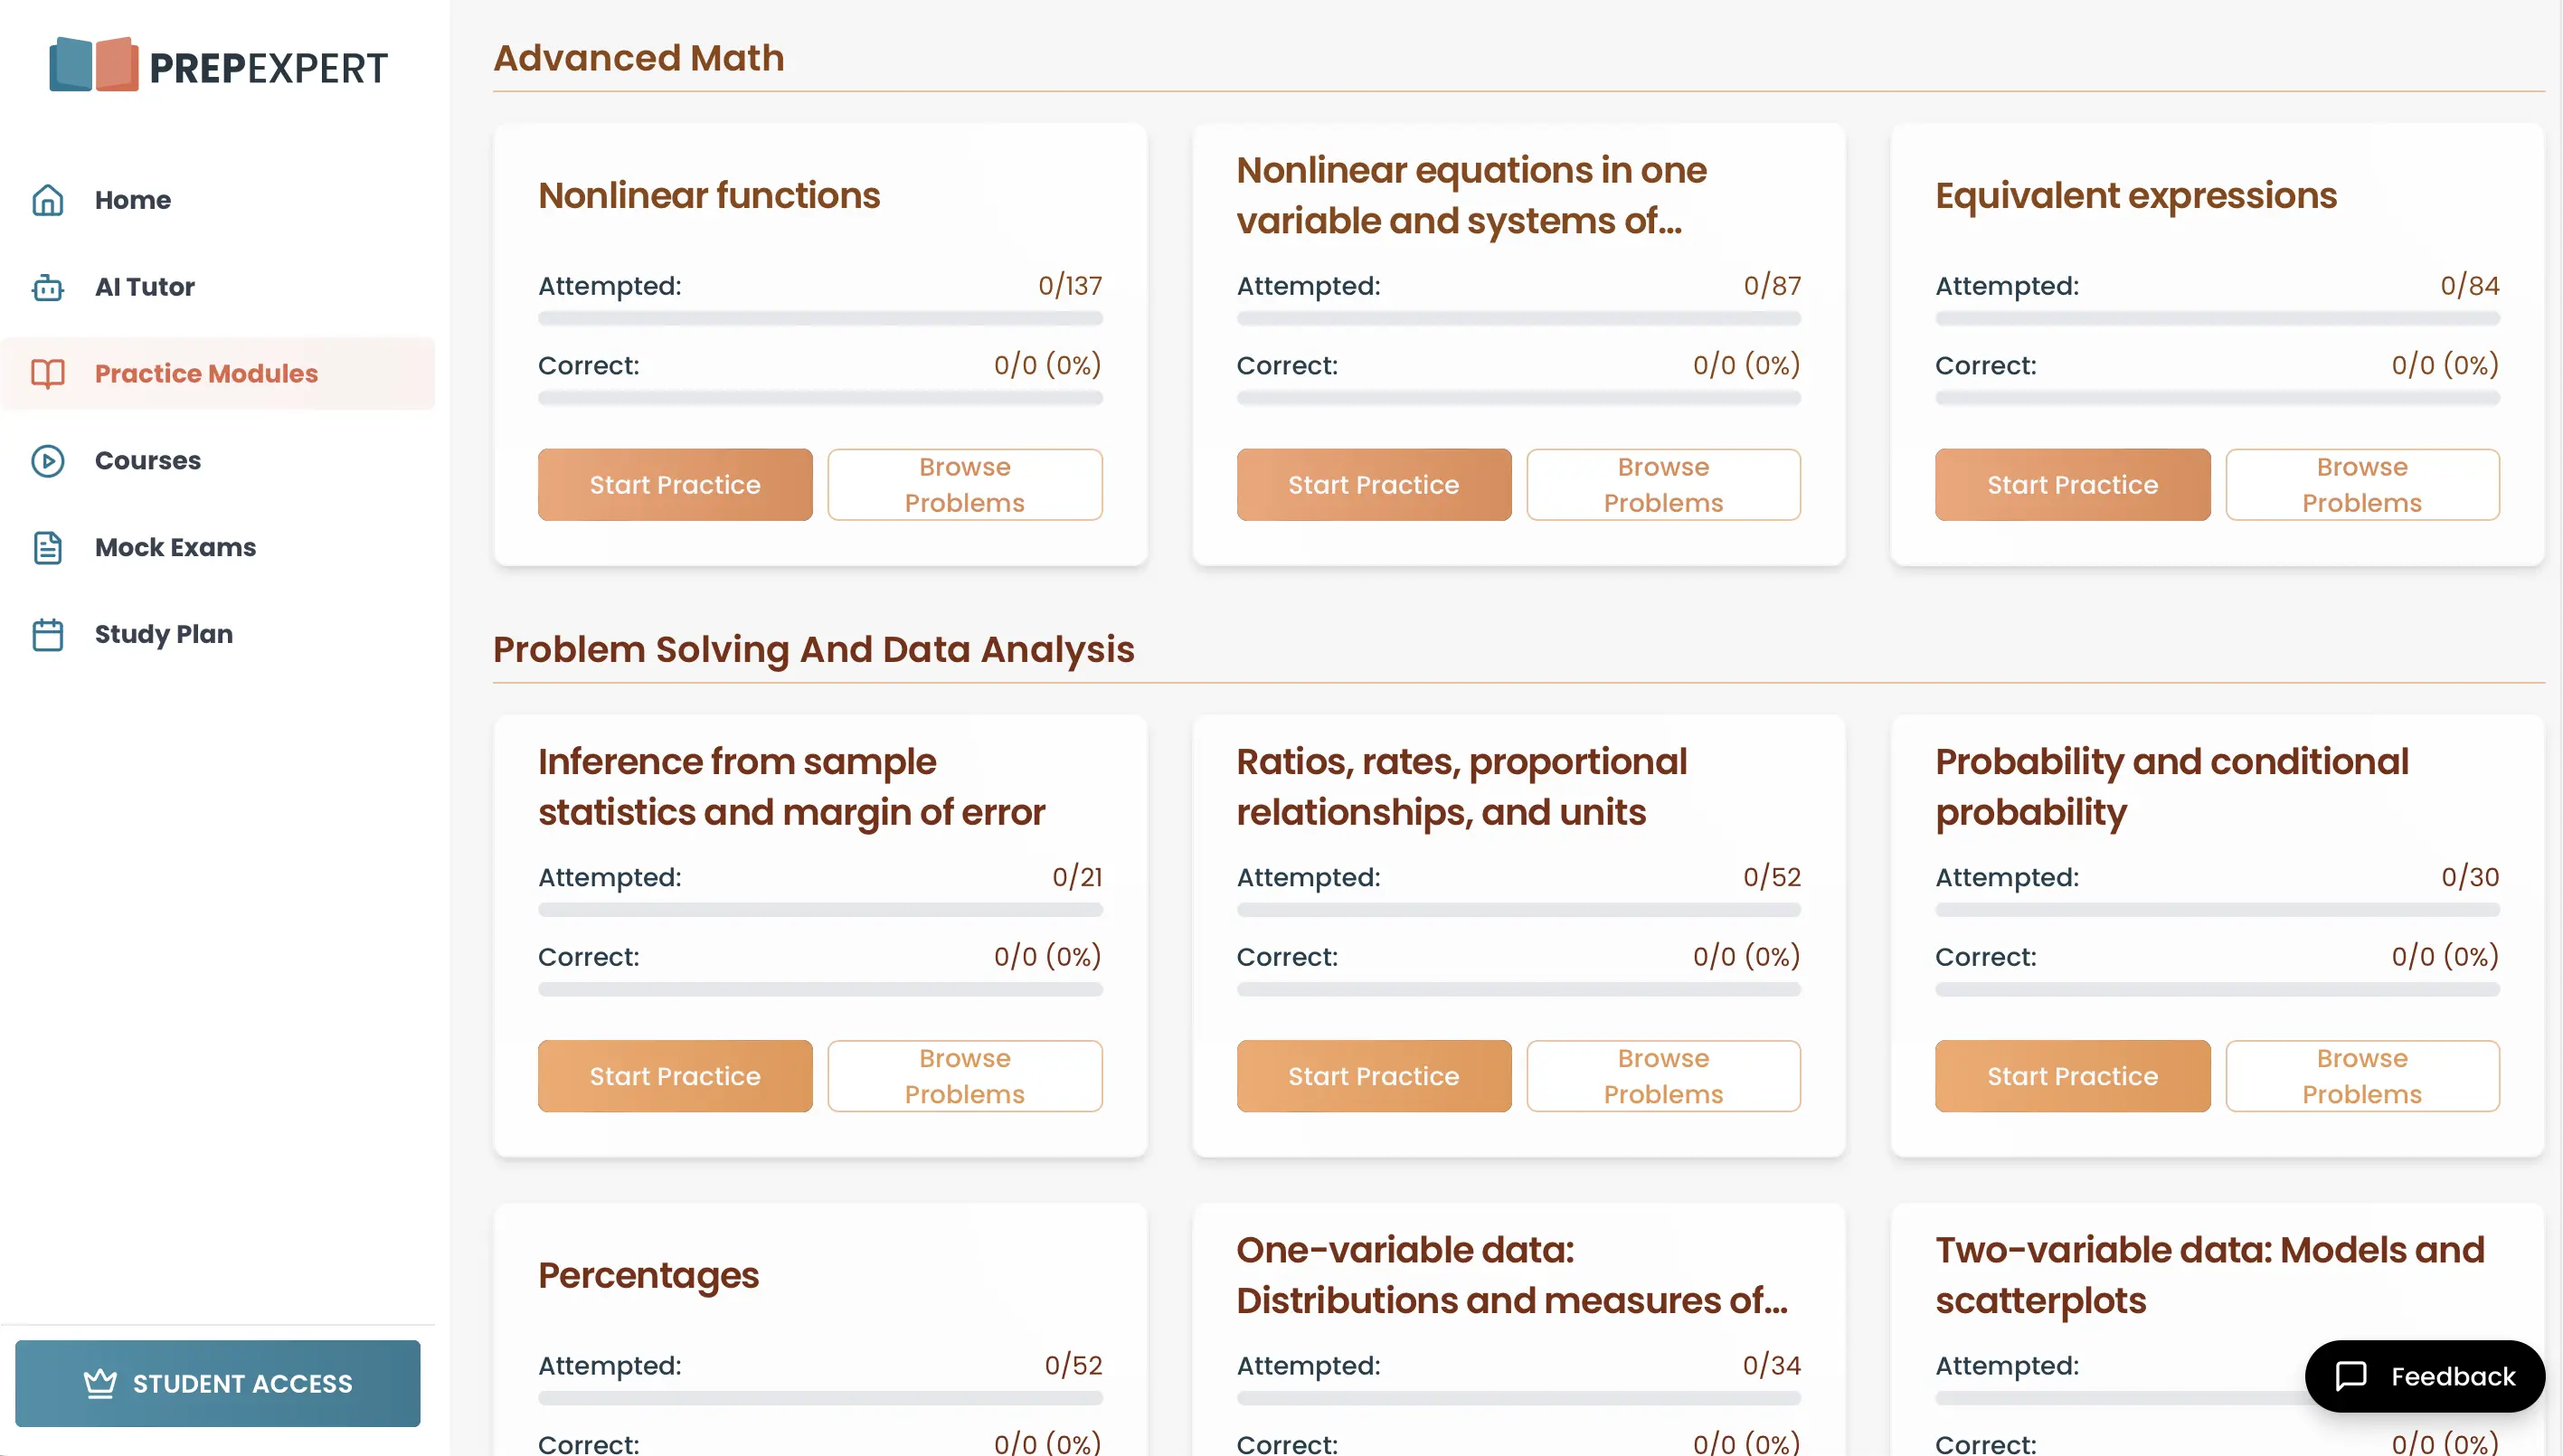Browse Problems for Nonlinear functions
Screen dimensions: 2563x1456
tap(965, 485)
